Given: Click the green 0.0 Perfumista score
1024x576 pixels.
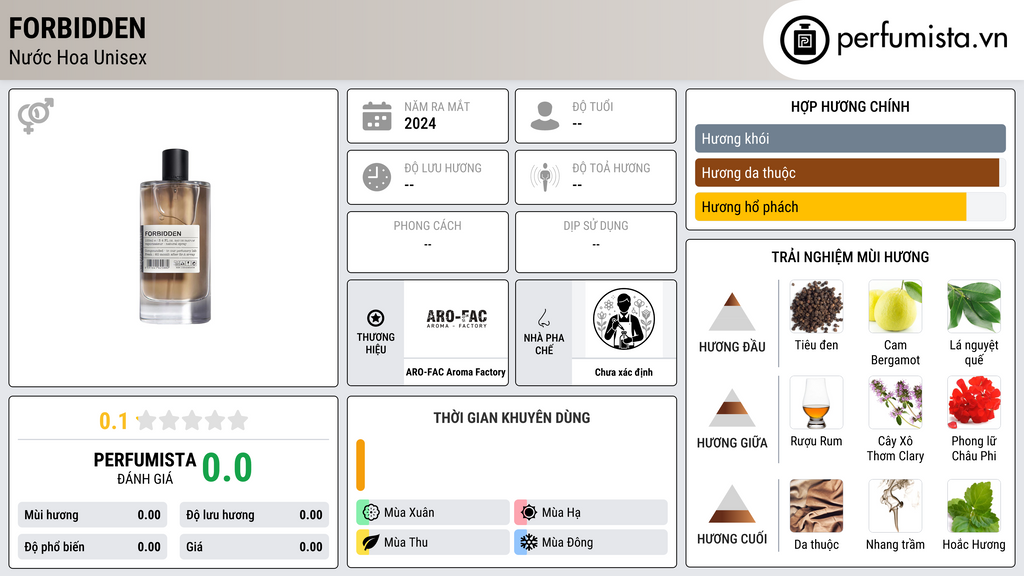Looking at the screenshot, I should (x=227, y=468).
